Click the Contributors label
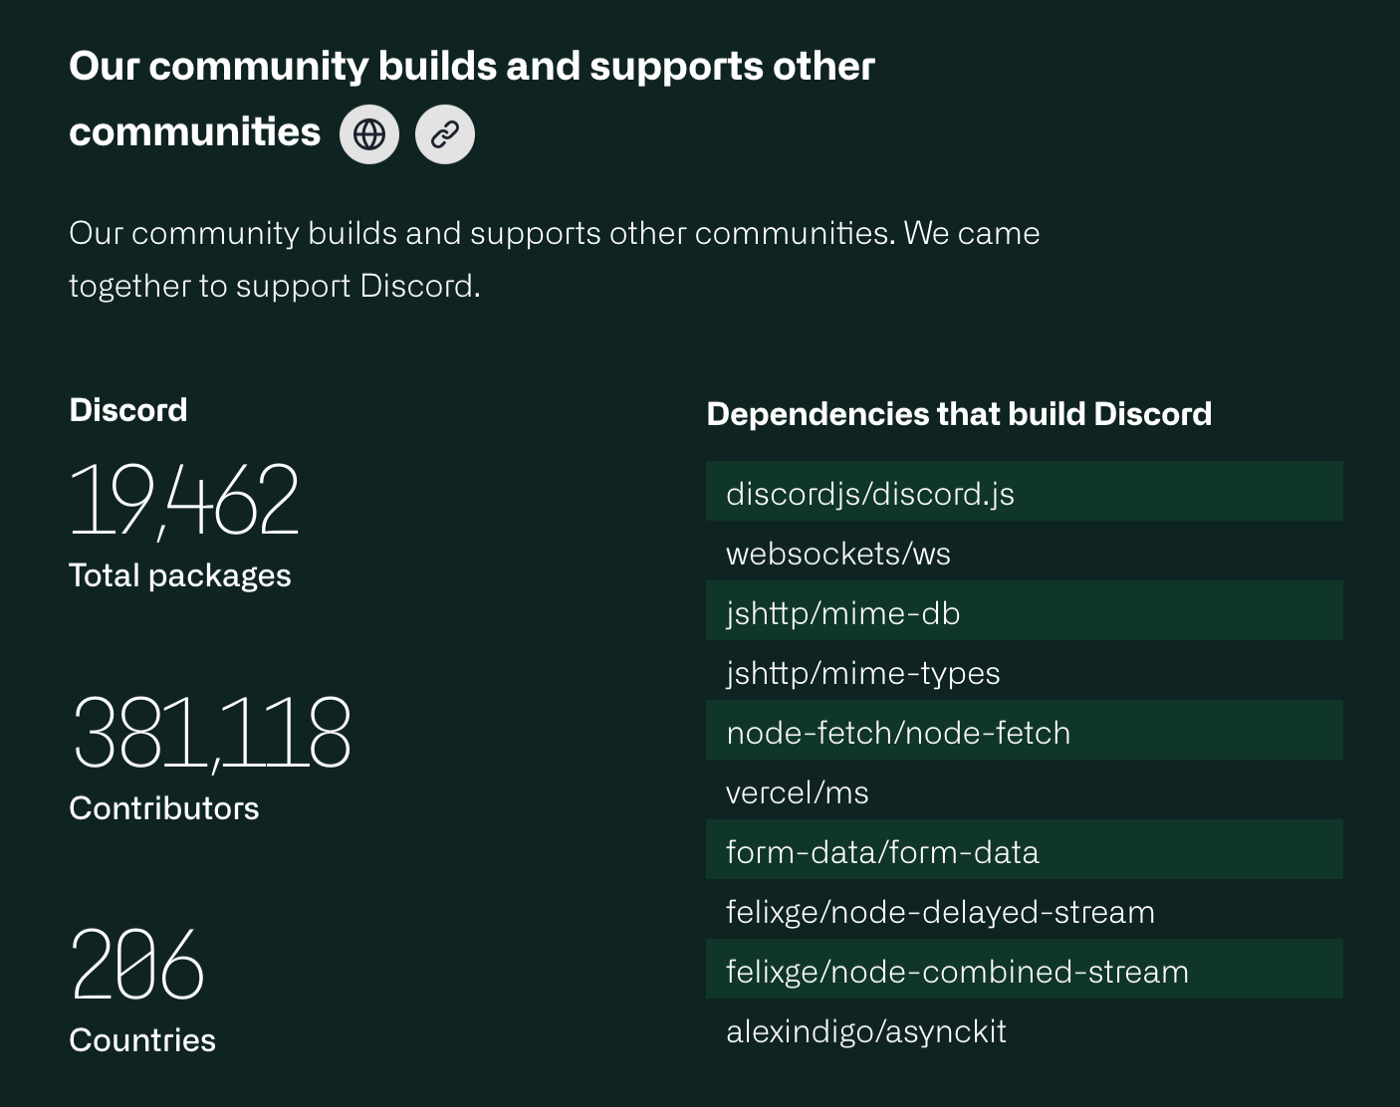Viewport: 1400px width, 1107px height. tap(164, 808)
